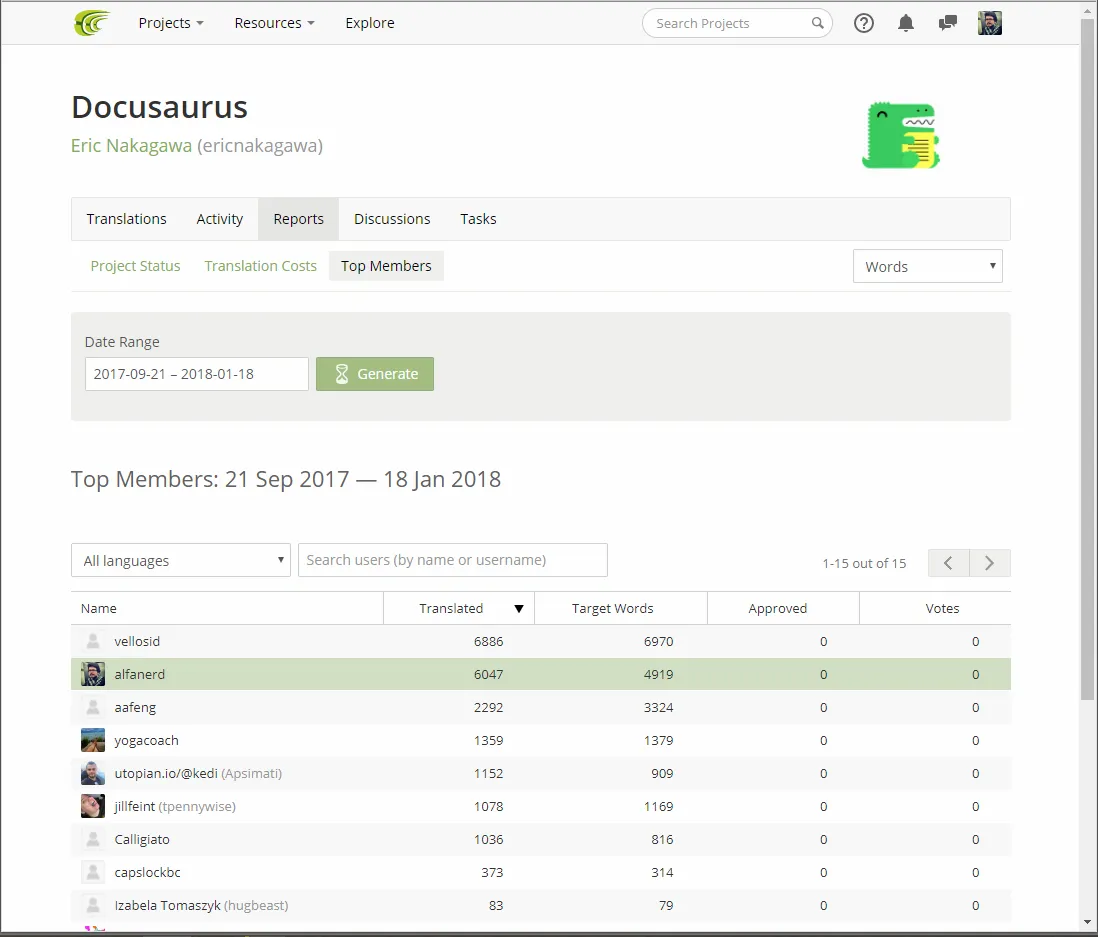Open the All languages dropdown
The width and height of the screenshot is (1098, 937).
[x=181, y=560]
